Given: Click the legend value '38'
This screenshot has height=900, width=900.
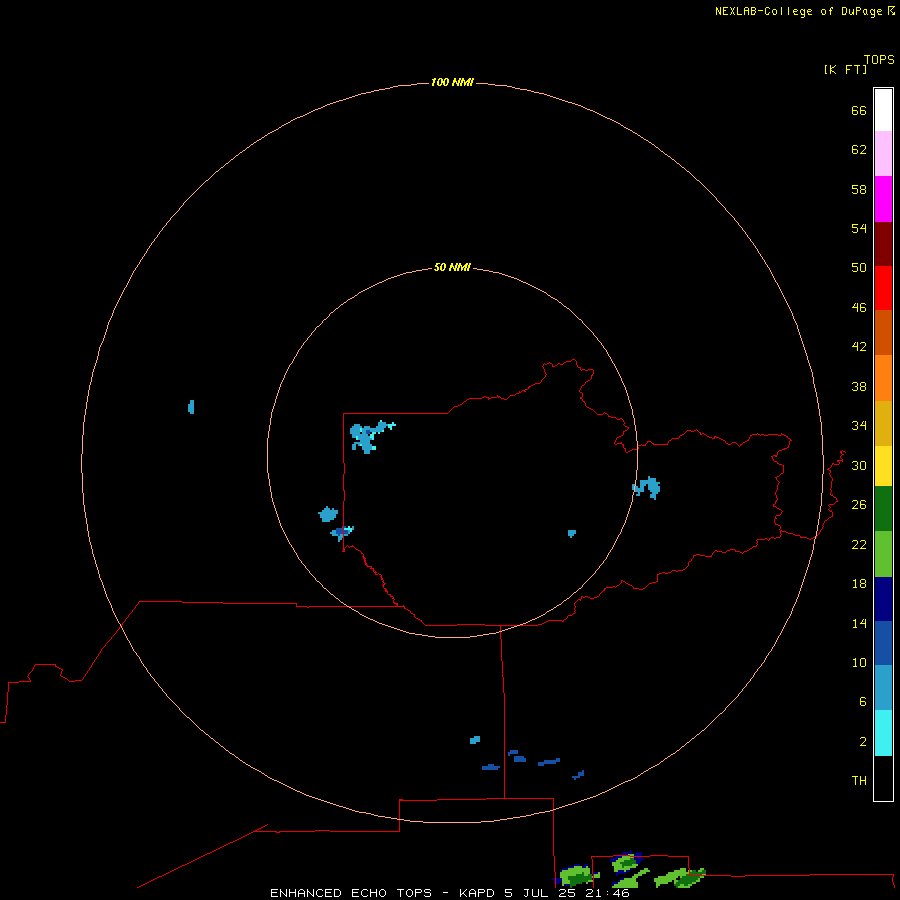Looking at the screenshot, I should pos(859,386).
